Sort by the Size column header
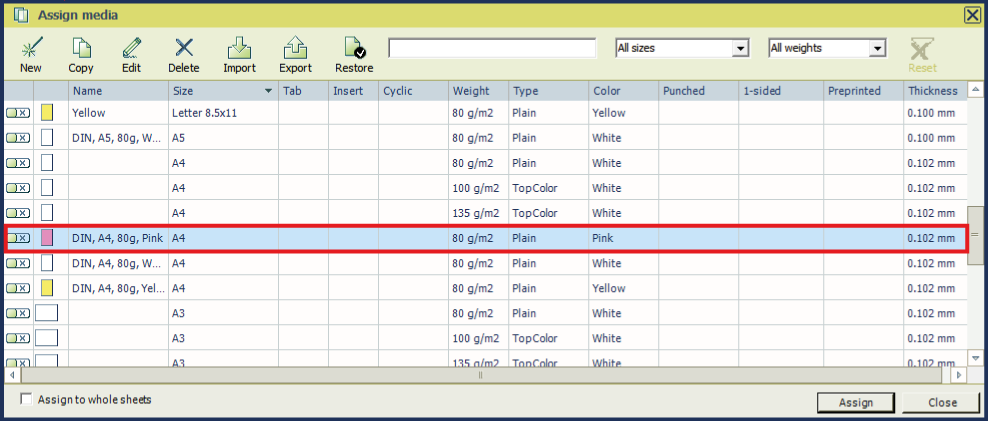Viewport: 988px width, 421px height. click(222, 91)
